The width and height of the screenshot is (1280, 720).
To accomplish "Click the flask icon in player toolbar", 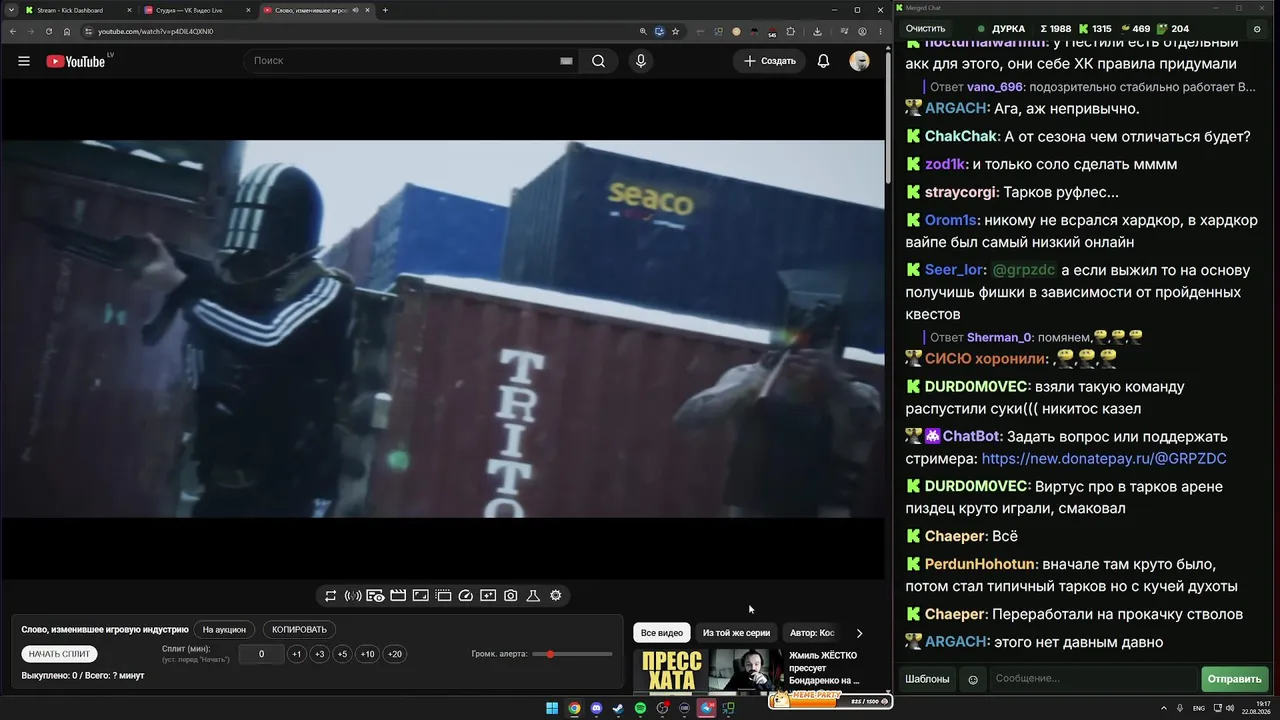I will pos(533,596).
